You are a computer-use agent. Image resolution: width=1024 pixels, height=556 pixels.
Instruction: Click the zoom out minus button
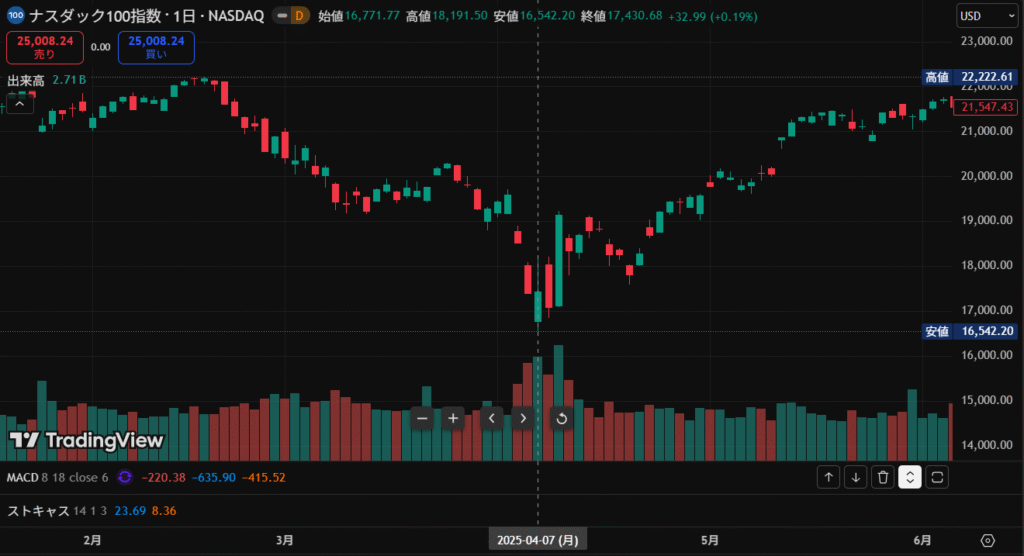(x=422, y=418)
